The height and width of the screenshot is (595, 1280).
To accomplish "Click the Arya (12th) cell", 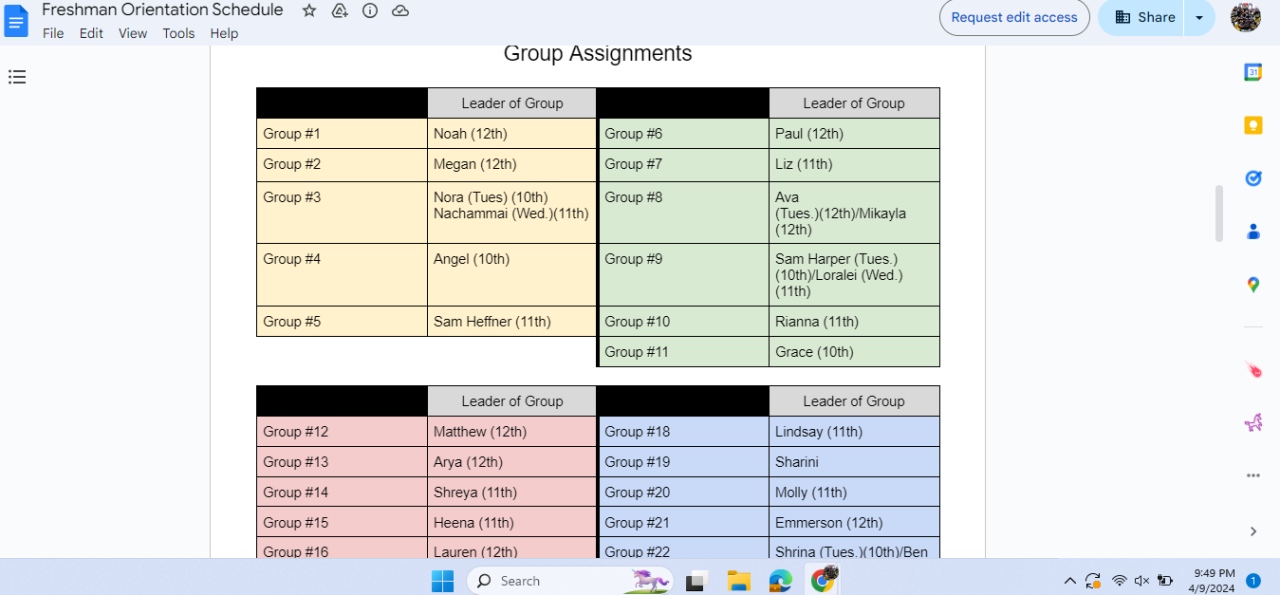I will click(x=512, y=462).
